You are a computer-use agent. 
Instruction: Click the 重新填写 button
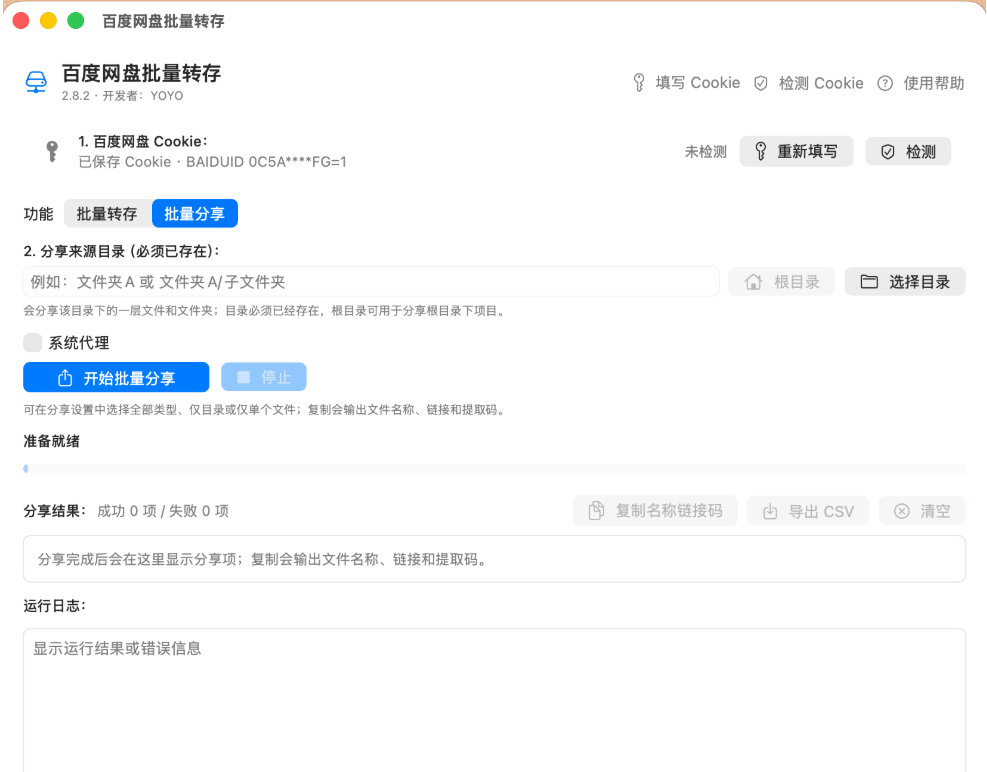[796, 151]
